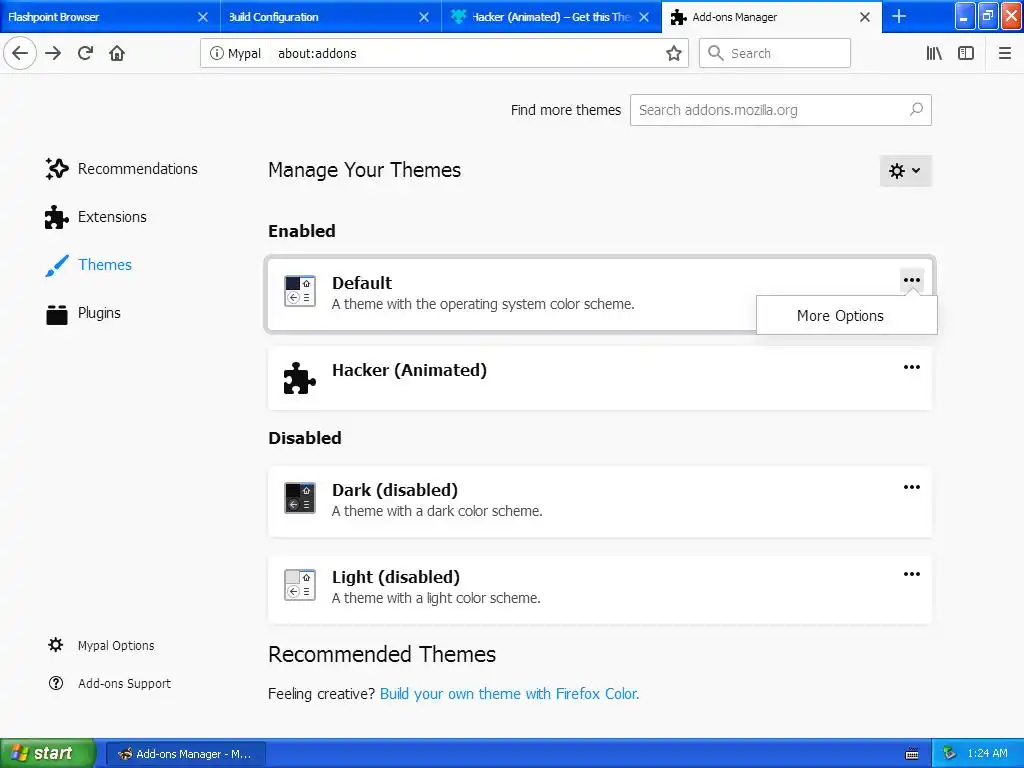The image size is (1024, 768).
Task: Bookmark this page with the star icon
Action: 673,53
